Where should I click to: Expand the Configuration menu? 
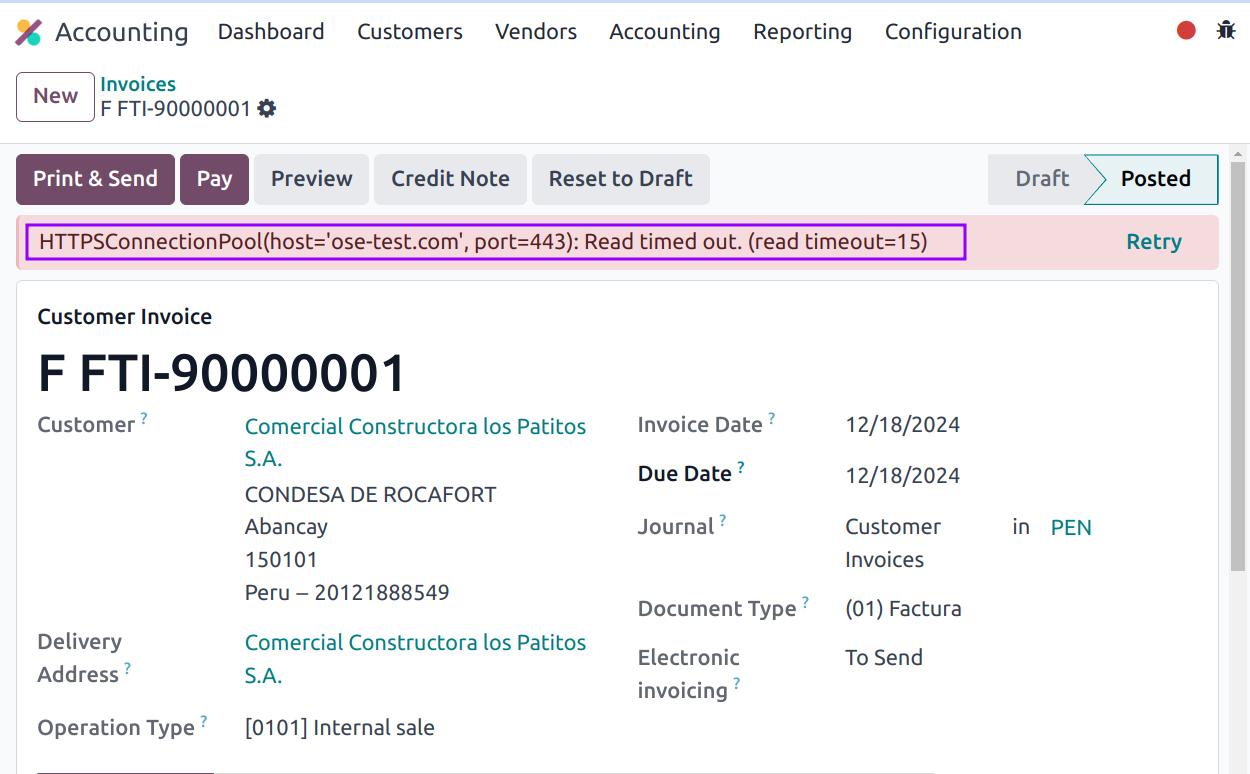[x=953, y=32]
